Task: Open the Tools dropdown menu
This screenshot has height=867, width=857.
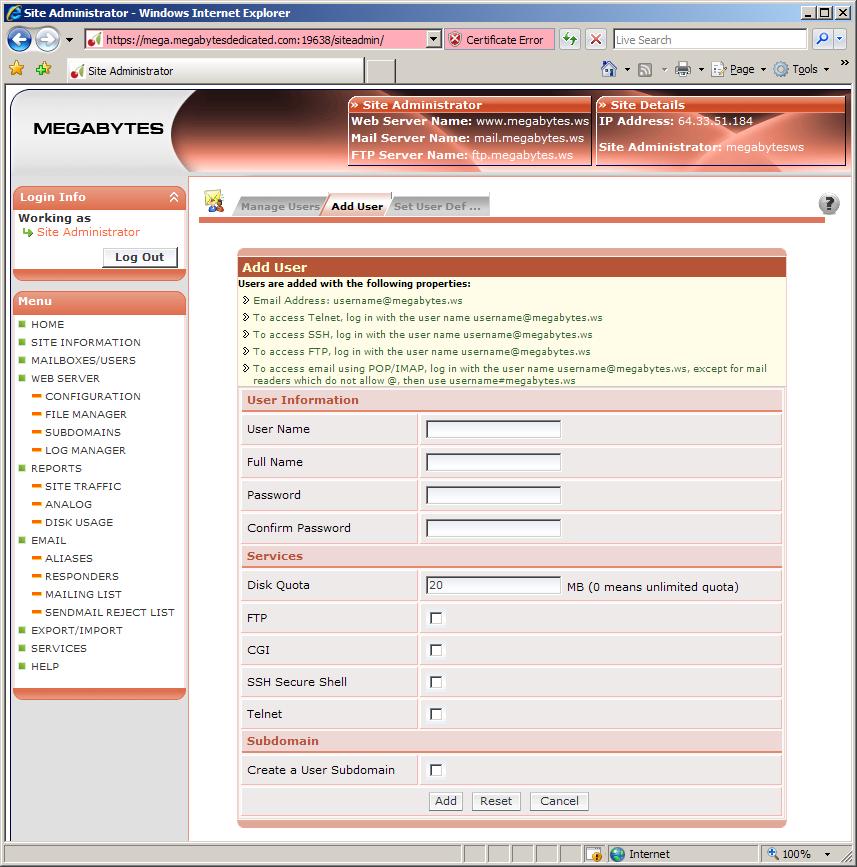Action: coord(803,69)
